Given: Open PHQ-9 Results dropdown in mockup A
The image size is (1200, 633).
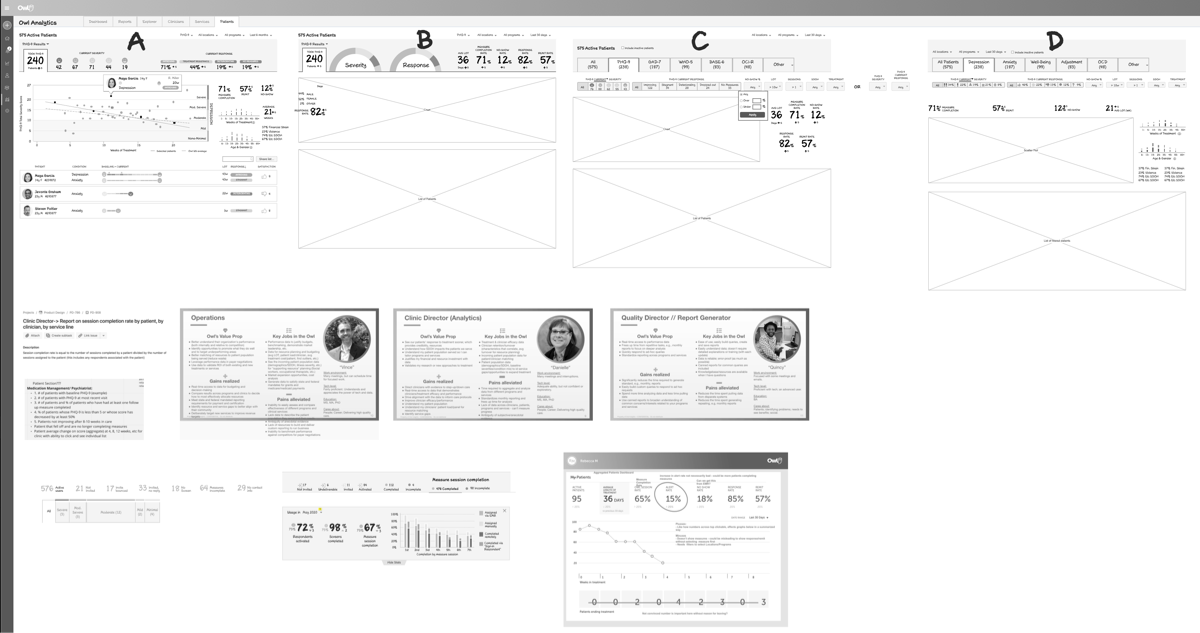Looking at the screenshot, I should point(35,44).
